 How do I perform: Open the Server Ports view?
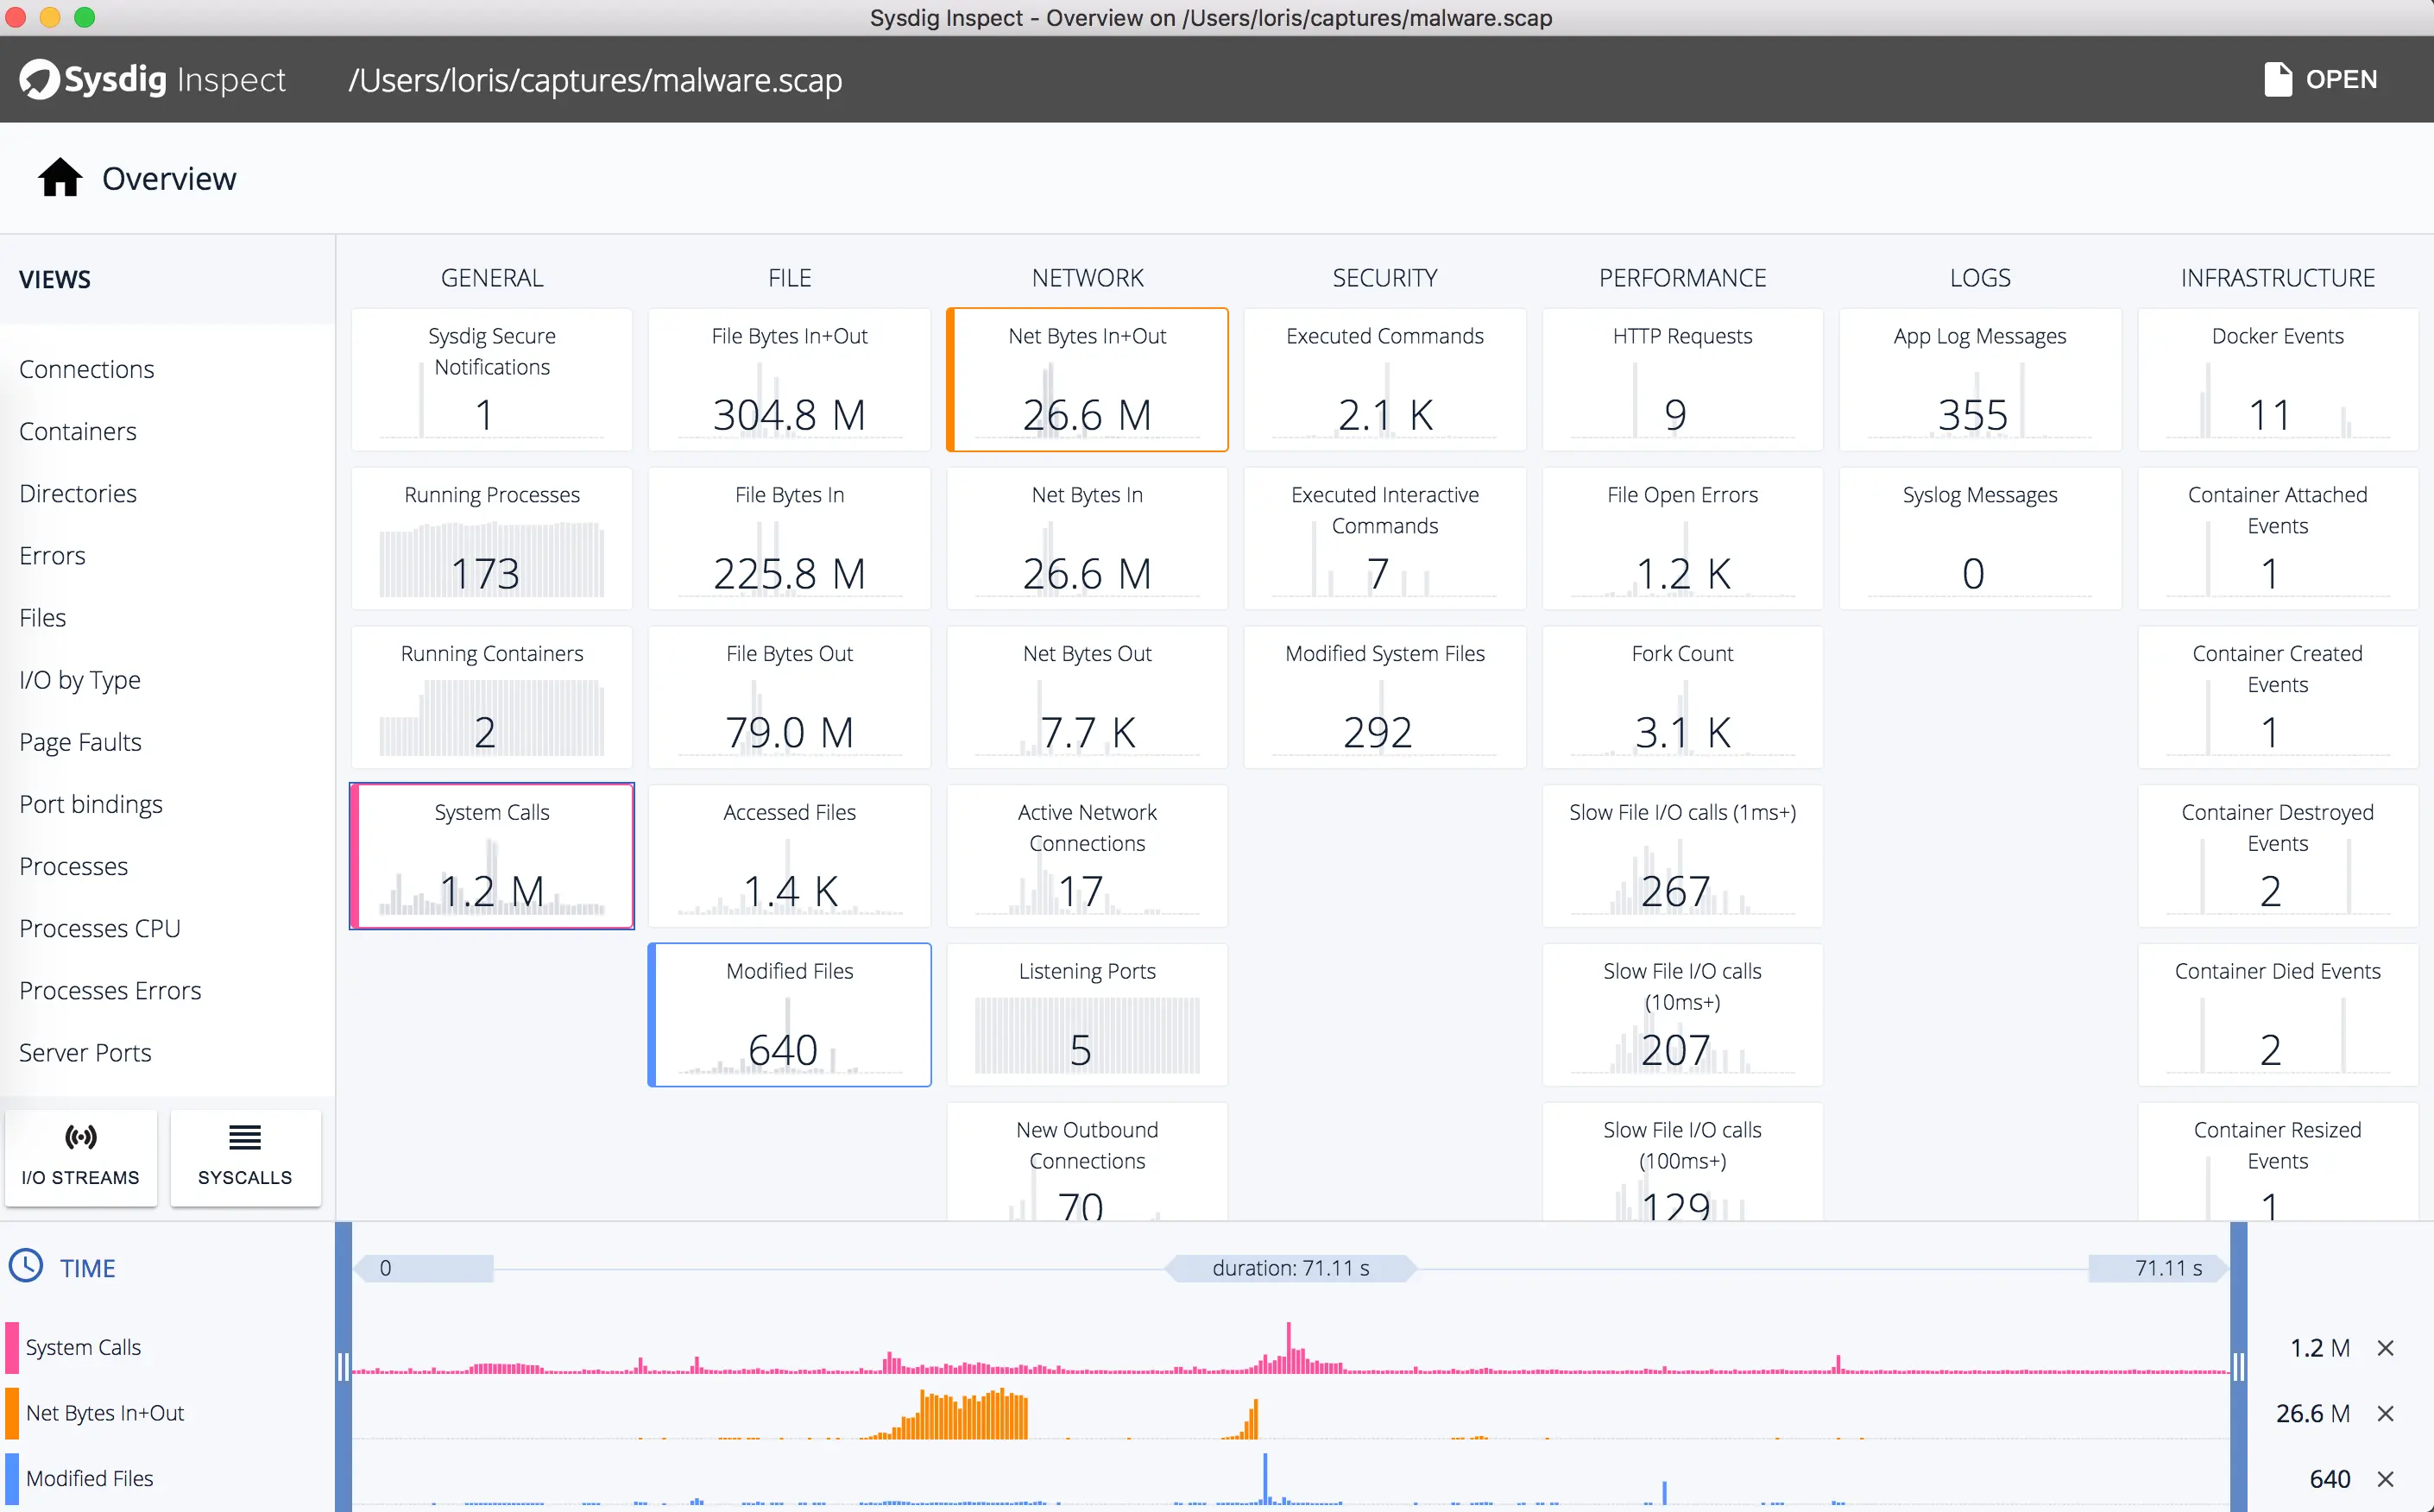85,1052
